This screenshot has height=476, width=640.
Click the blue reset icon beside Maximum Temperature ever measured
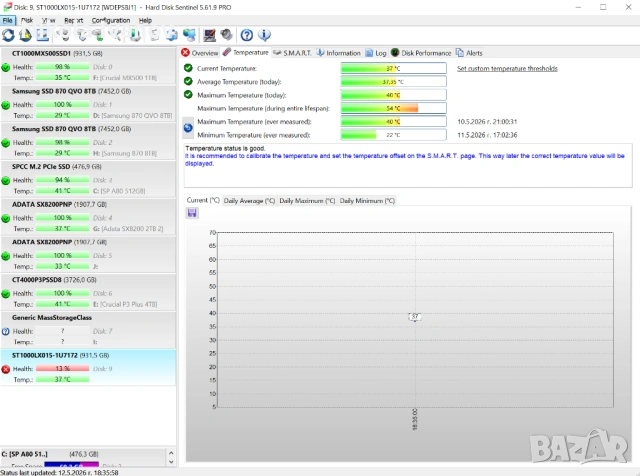click(188, 128)
